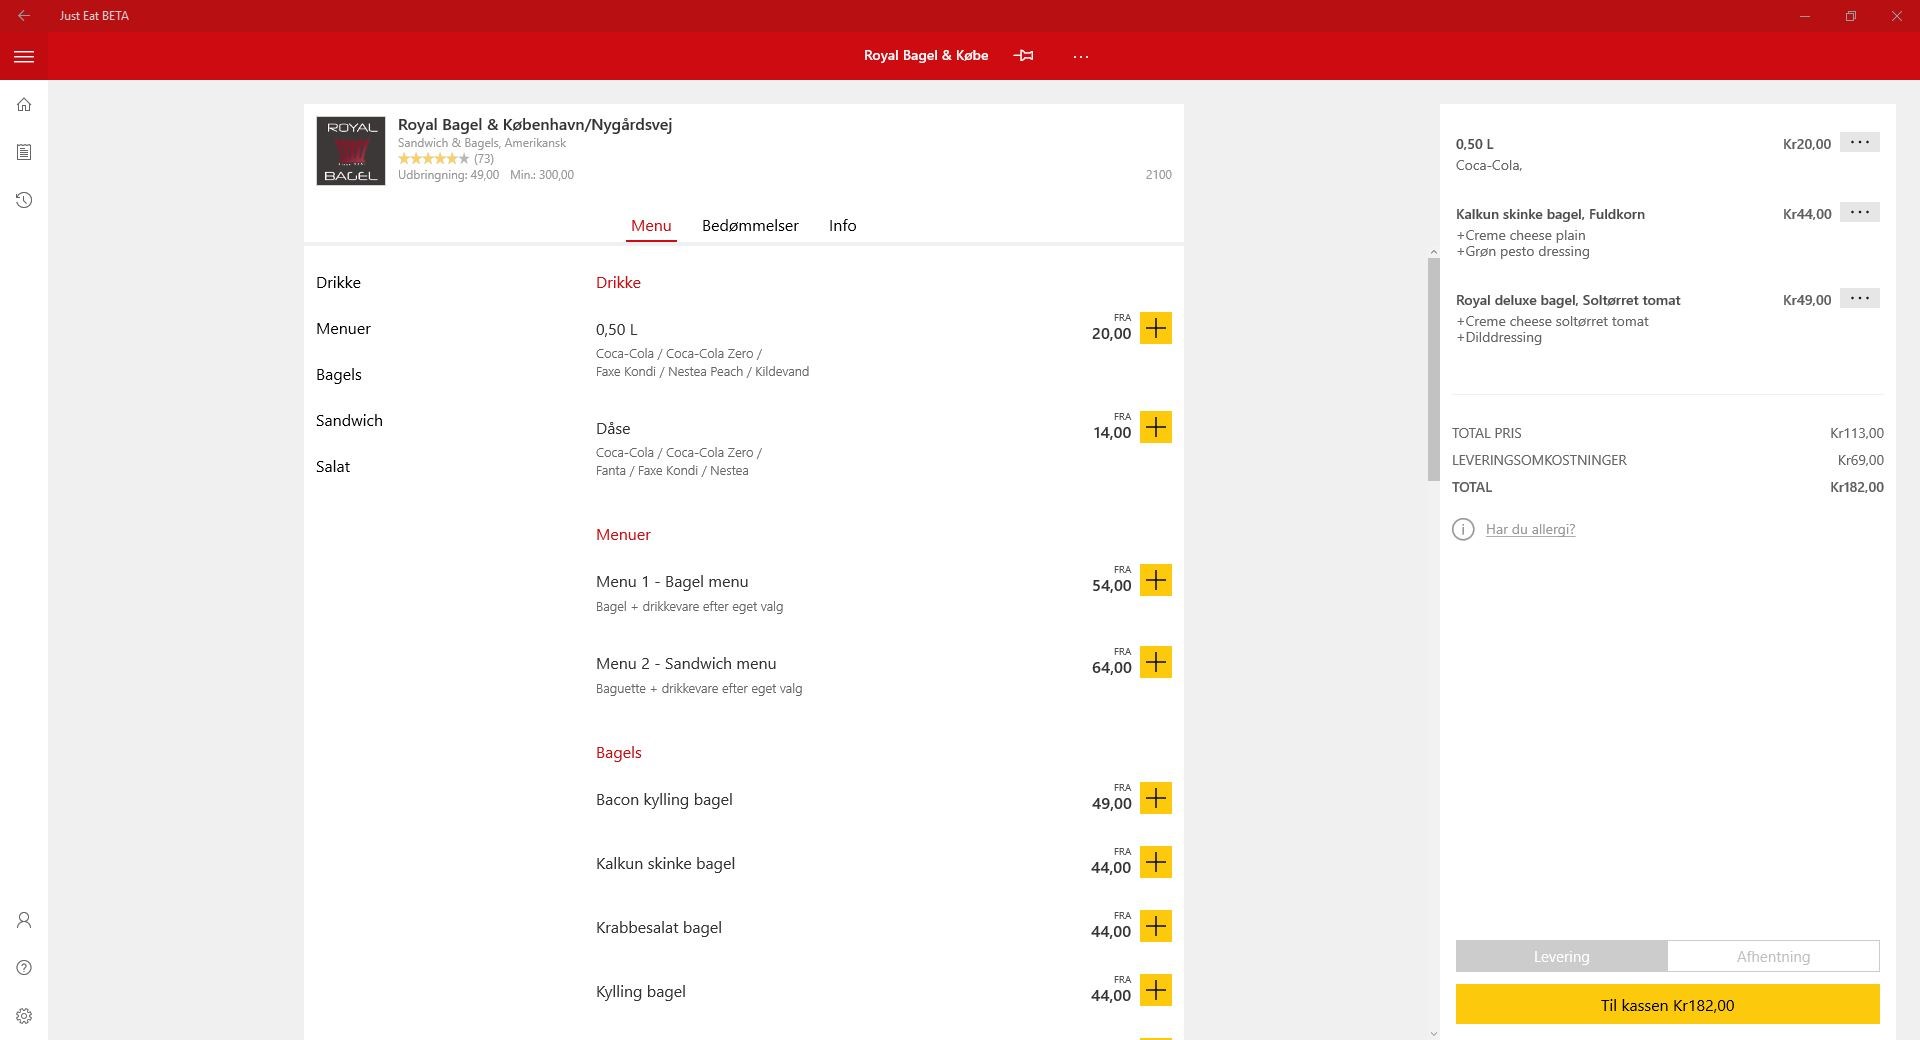Open the hamburger navigation menu
The image size is (1920, 1040).
click(24, 57)
